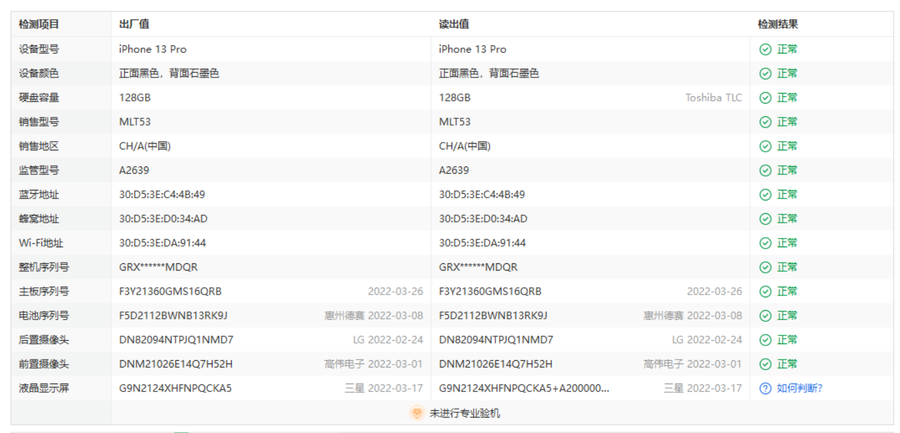Select the 监管型号 row label
900x433 pixels.
(x=38, y=171)
